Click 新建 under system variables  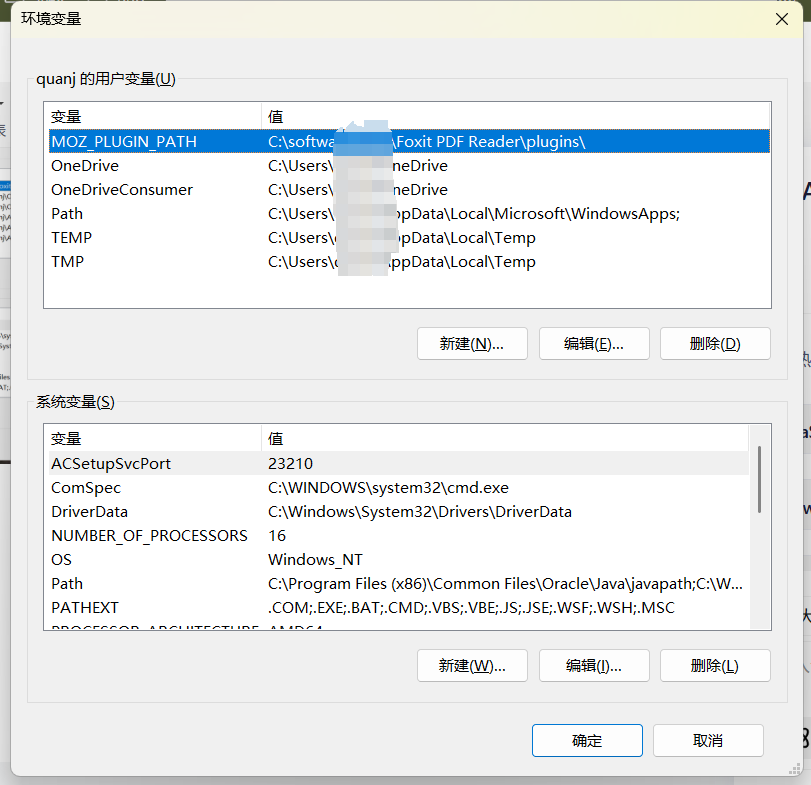(x=472, y=665)
